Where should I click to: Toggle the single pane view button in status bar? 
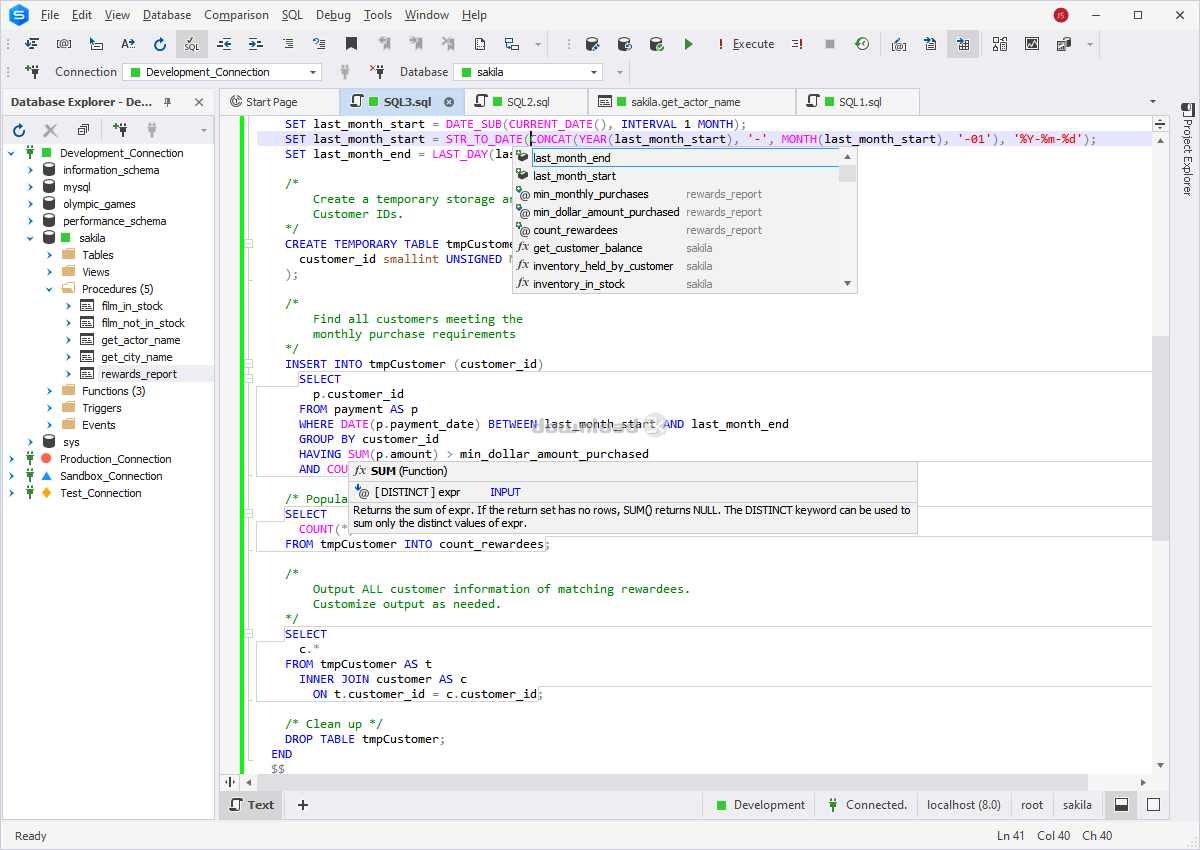(x=1153, y=805)
